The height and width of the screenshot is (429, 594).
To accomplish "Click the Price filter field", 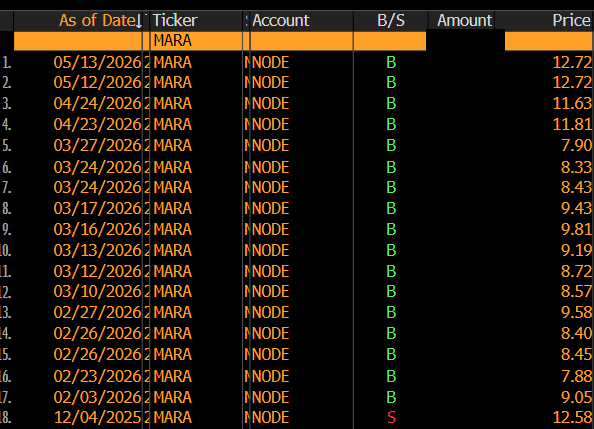I will click(x=549, y=41).
